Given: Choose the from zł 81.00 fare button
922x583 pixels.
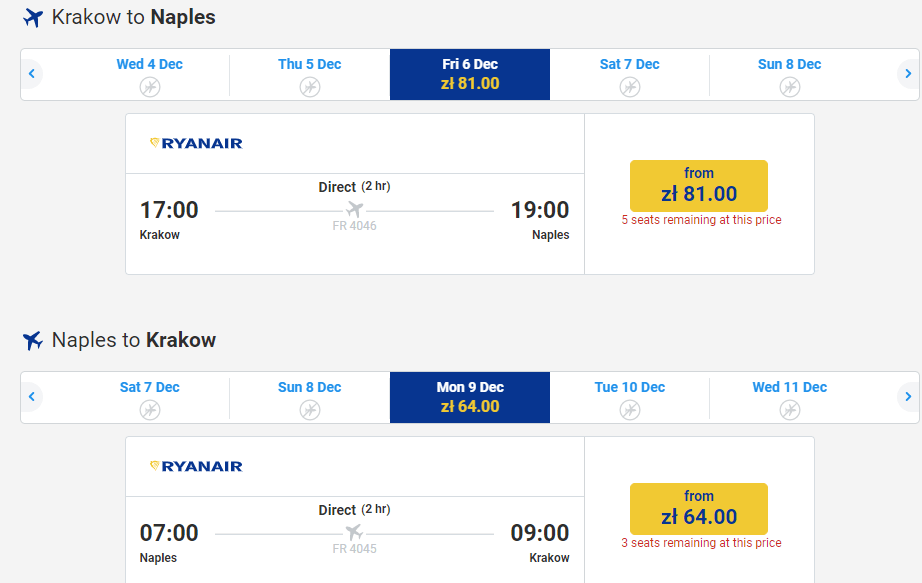Looking at the screenshot, I should coord(698,185).
